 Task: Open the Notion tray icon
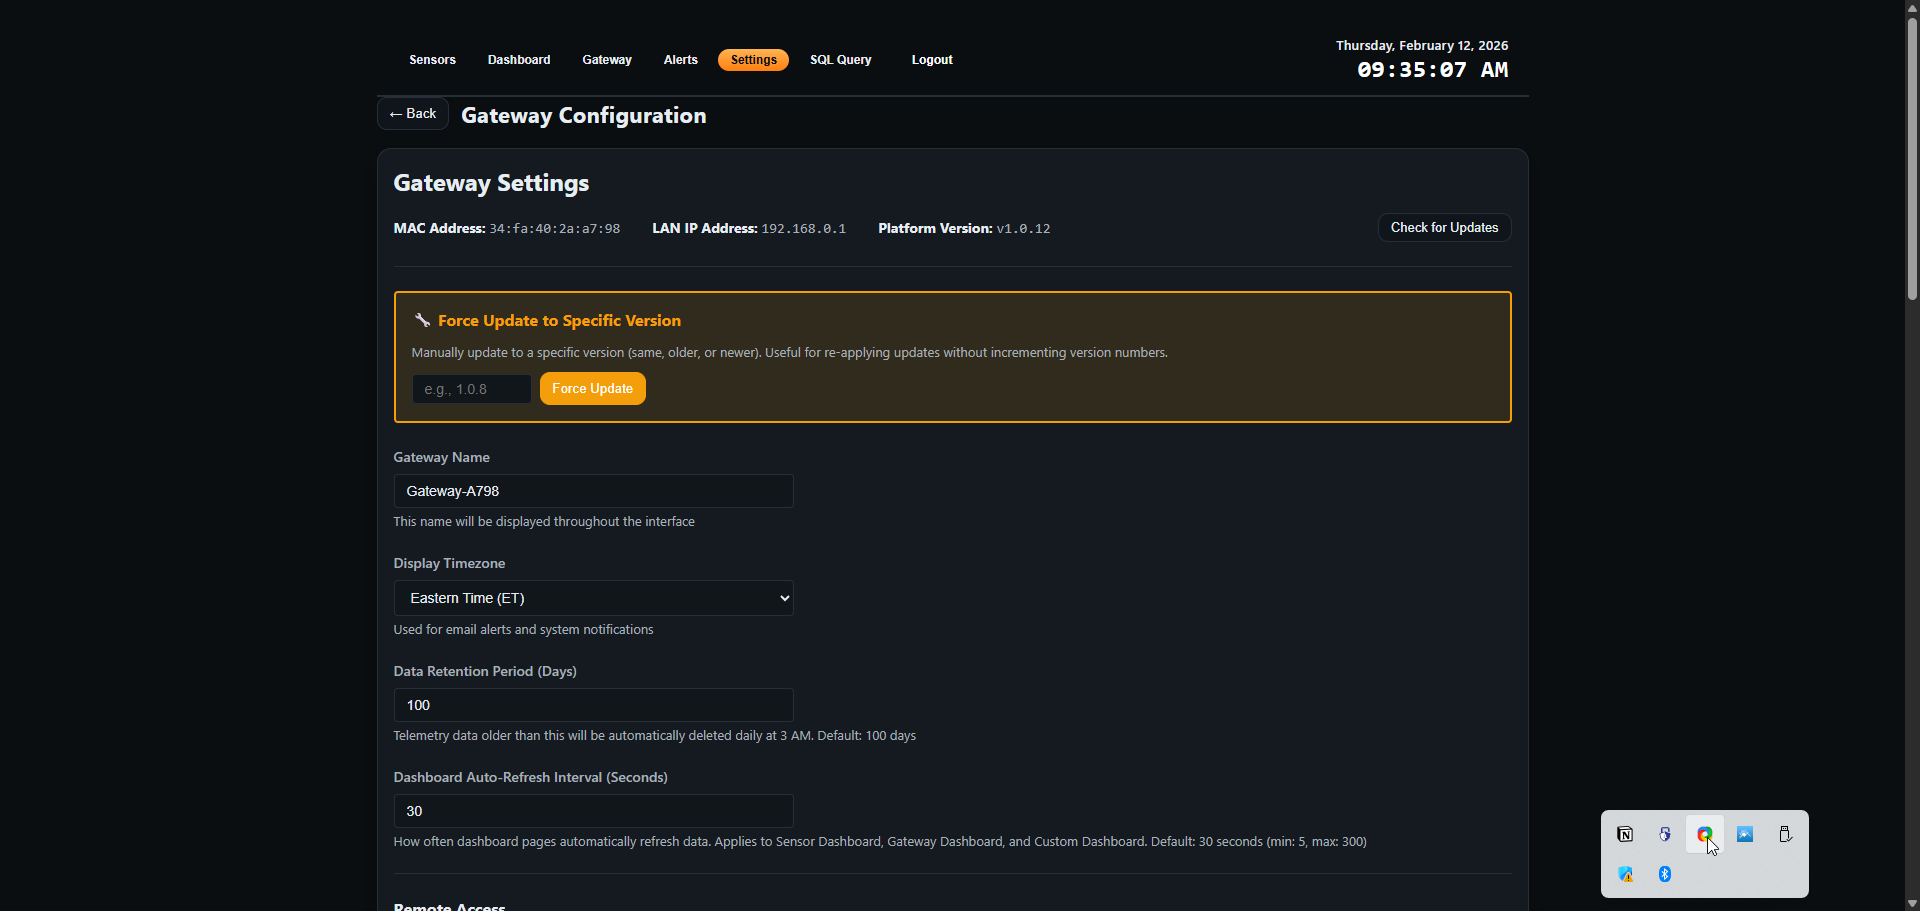click(1625, 834)
